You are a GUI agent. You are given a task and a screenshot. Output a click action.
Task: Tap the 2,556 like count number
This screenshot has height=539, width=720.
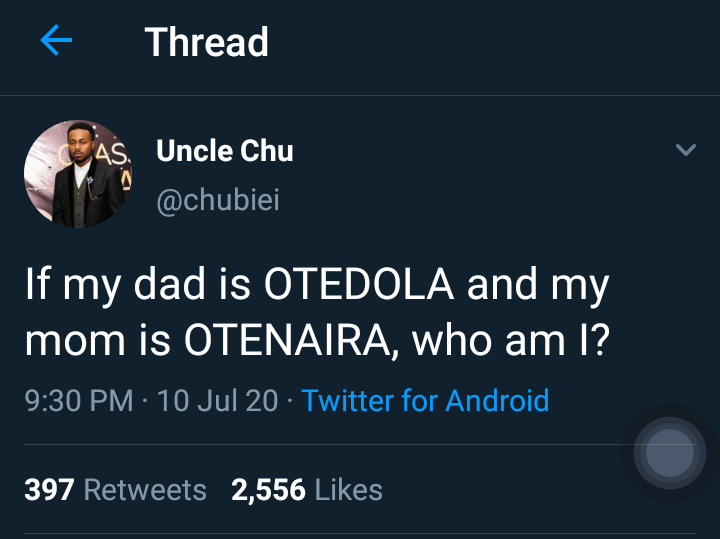click(x=269, y=490)
